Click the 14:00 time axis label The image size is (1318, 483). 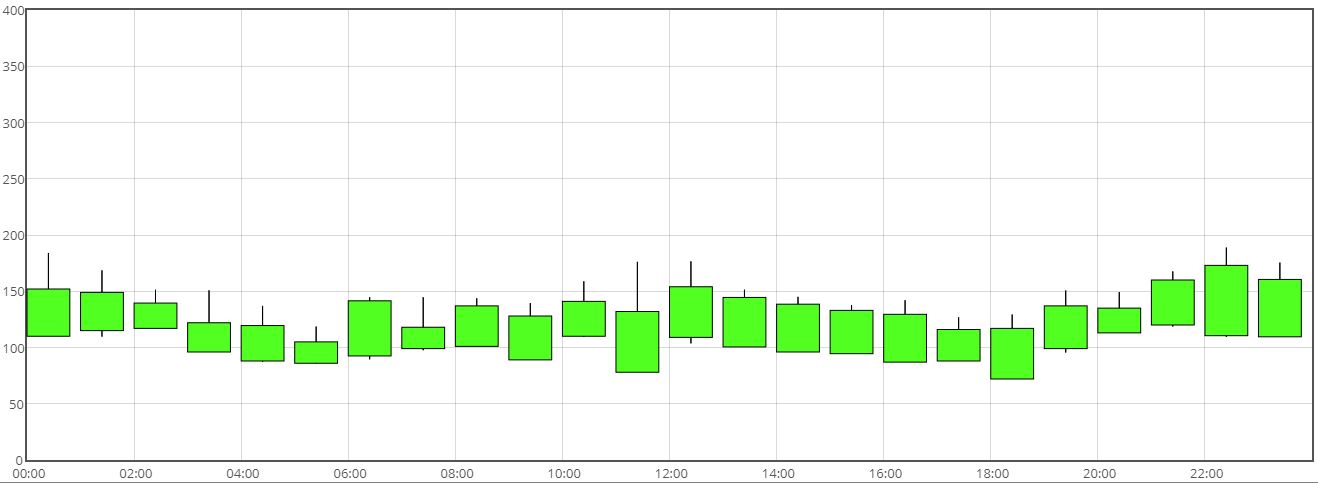777,473
